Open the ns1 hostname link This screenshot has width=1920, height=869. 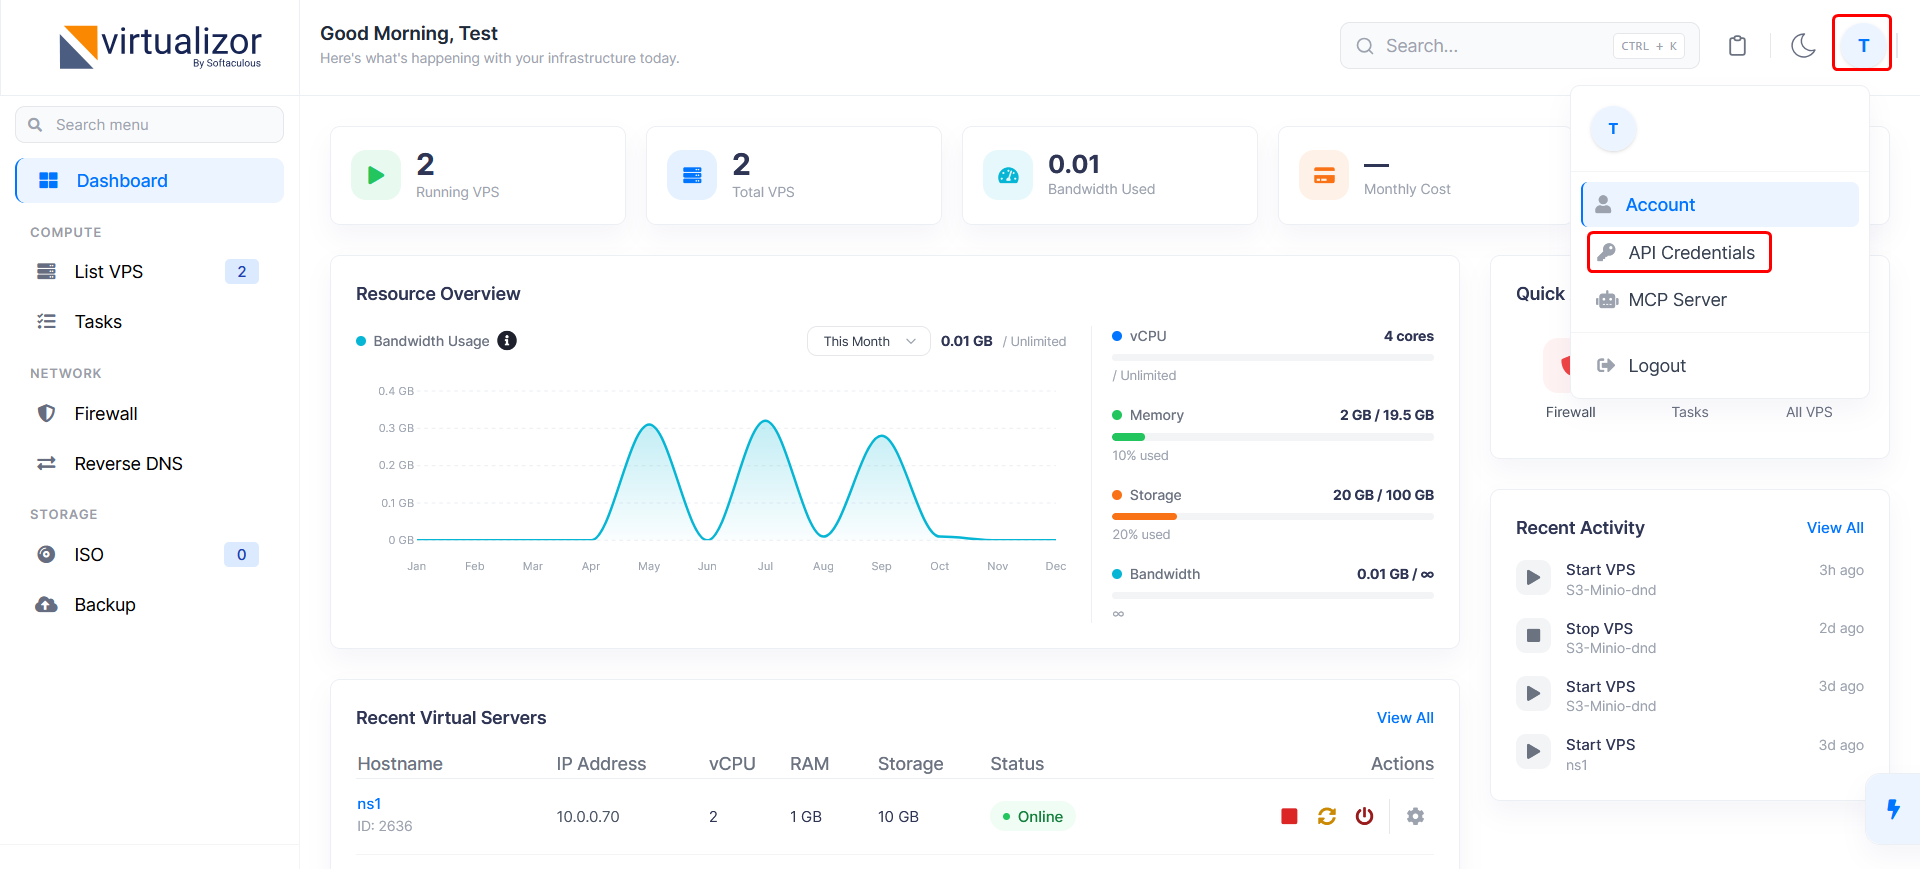pyautogui.click(x=369, y=804)
